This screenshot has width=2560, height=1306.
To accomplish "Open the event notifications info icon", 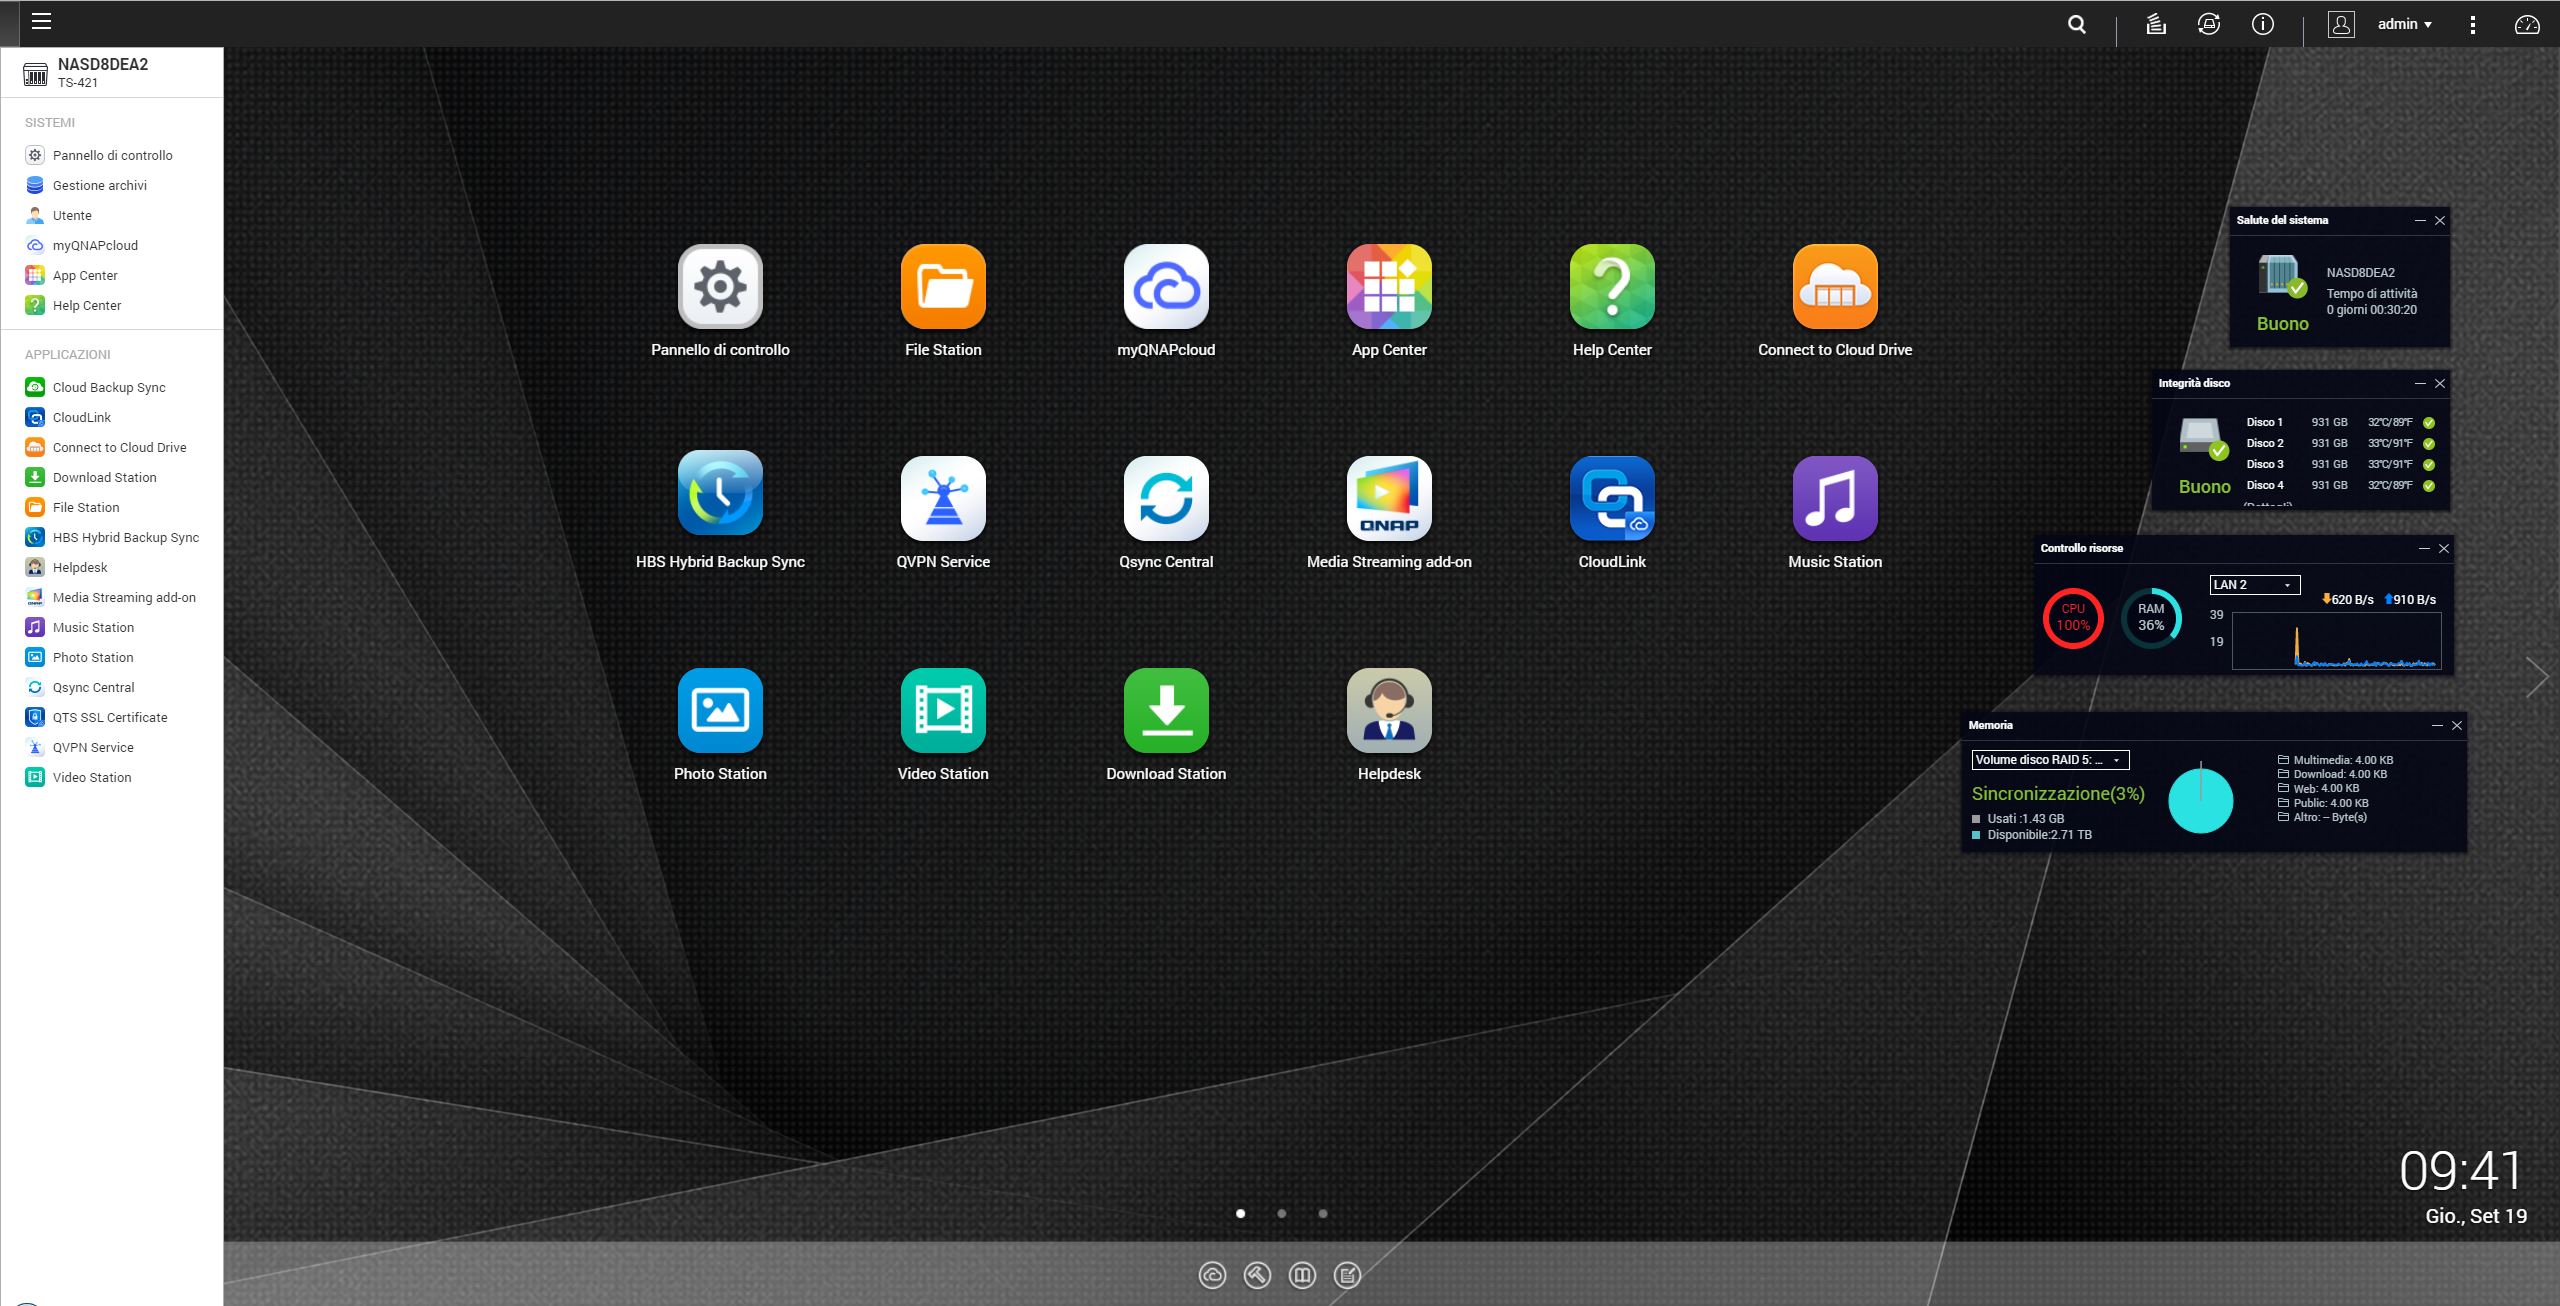I will (2262, 25).
